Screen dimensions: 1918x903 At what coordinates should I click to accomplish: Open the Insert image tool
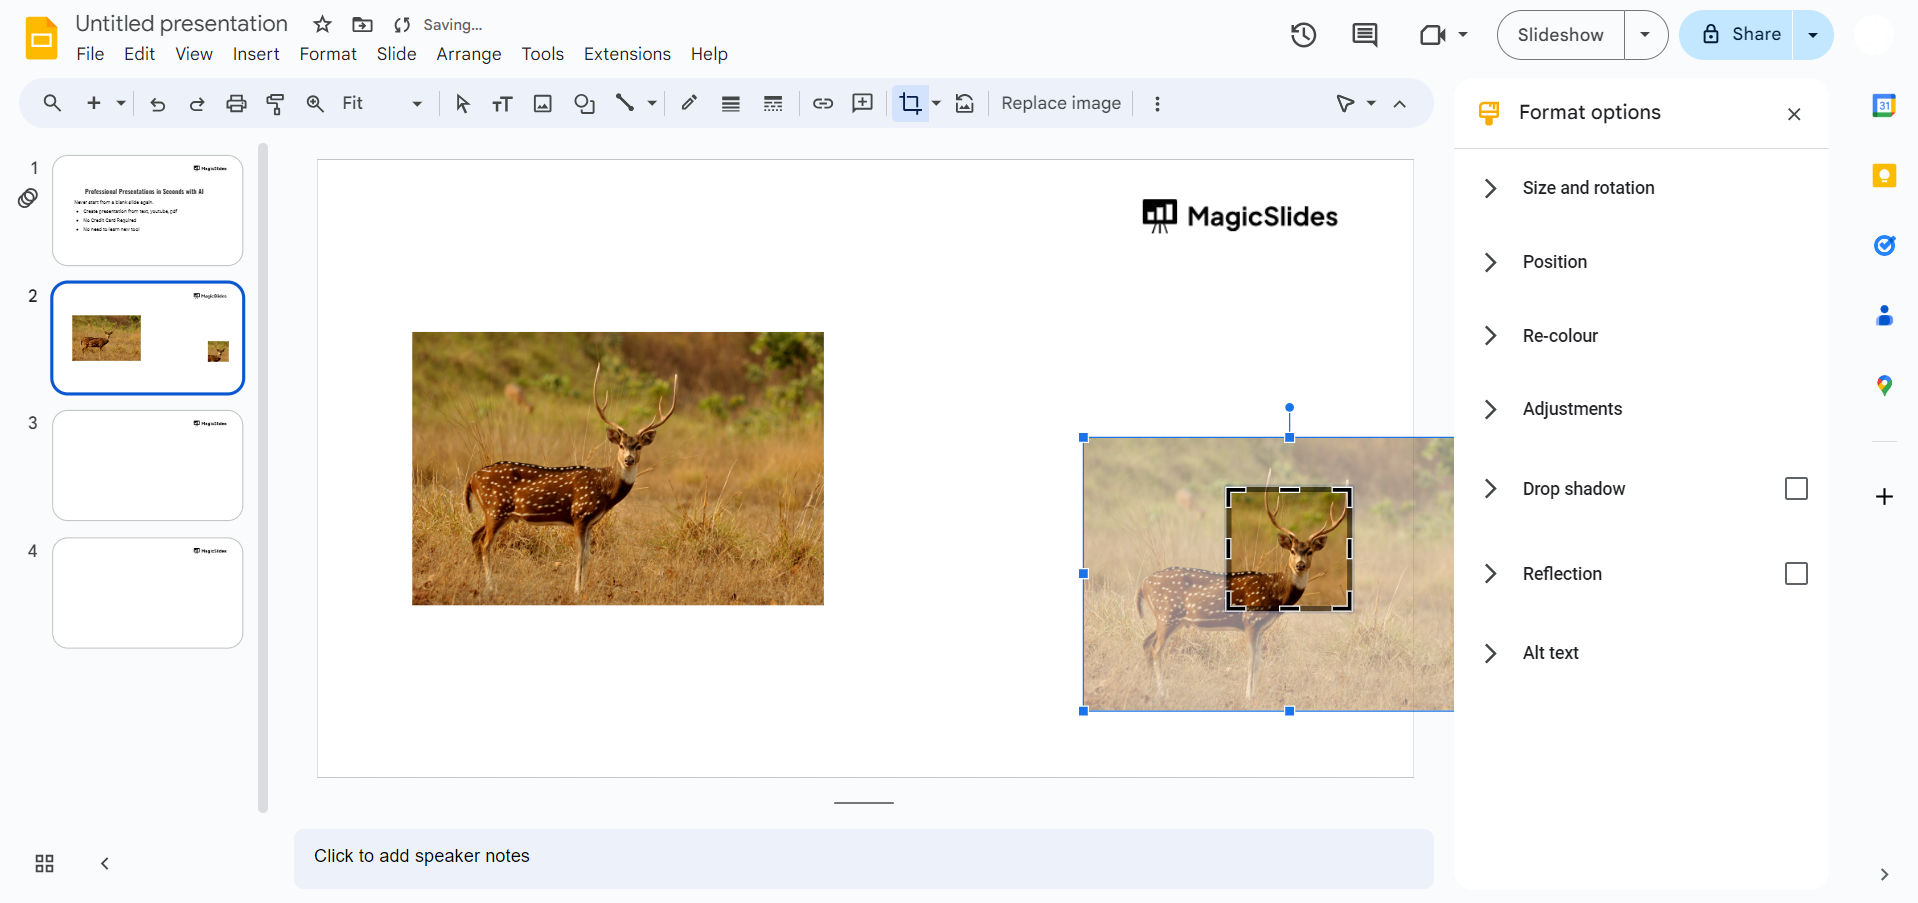[x=542, y=103]
